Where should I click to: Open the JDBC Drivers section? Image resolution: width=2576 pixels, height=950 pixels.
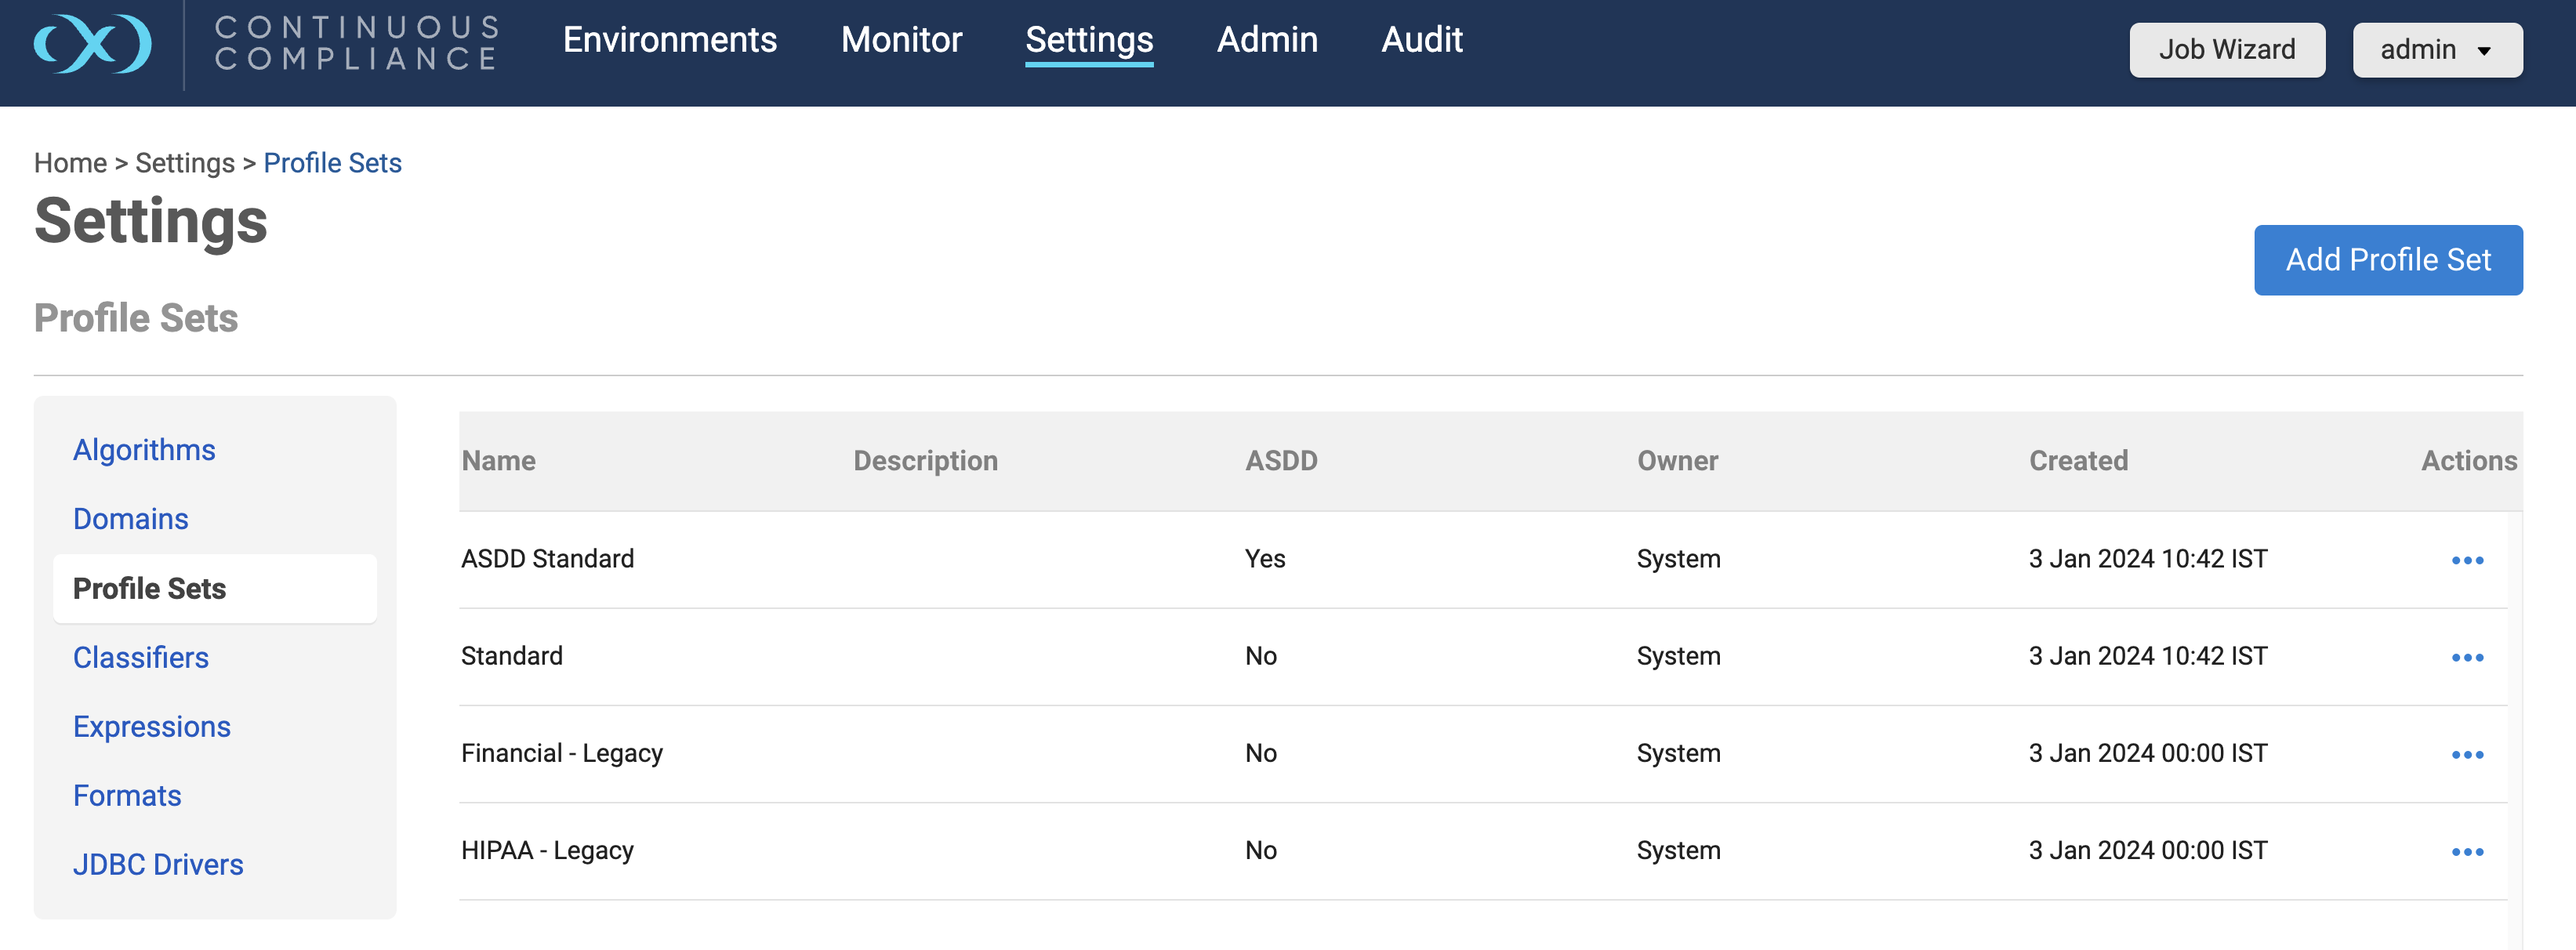pyautogui.click(x=158, y=865)
